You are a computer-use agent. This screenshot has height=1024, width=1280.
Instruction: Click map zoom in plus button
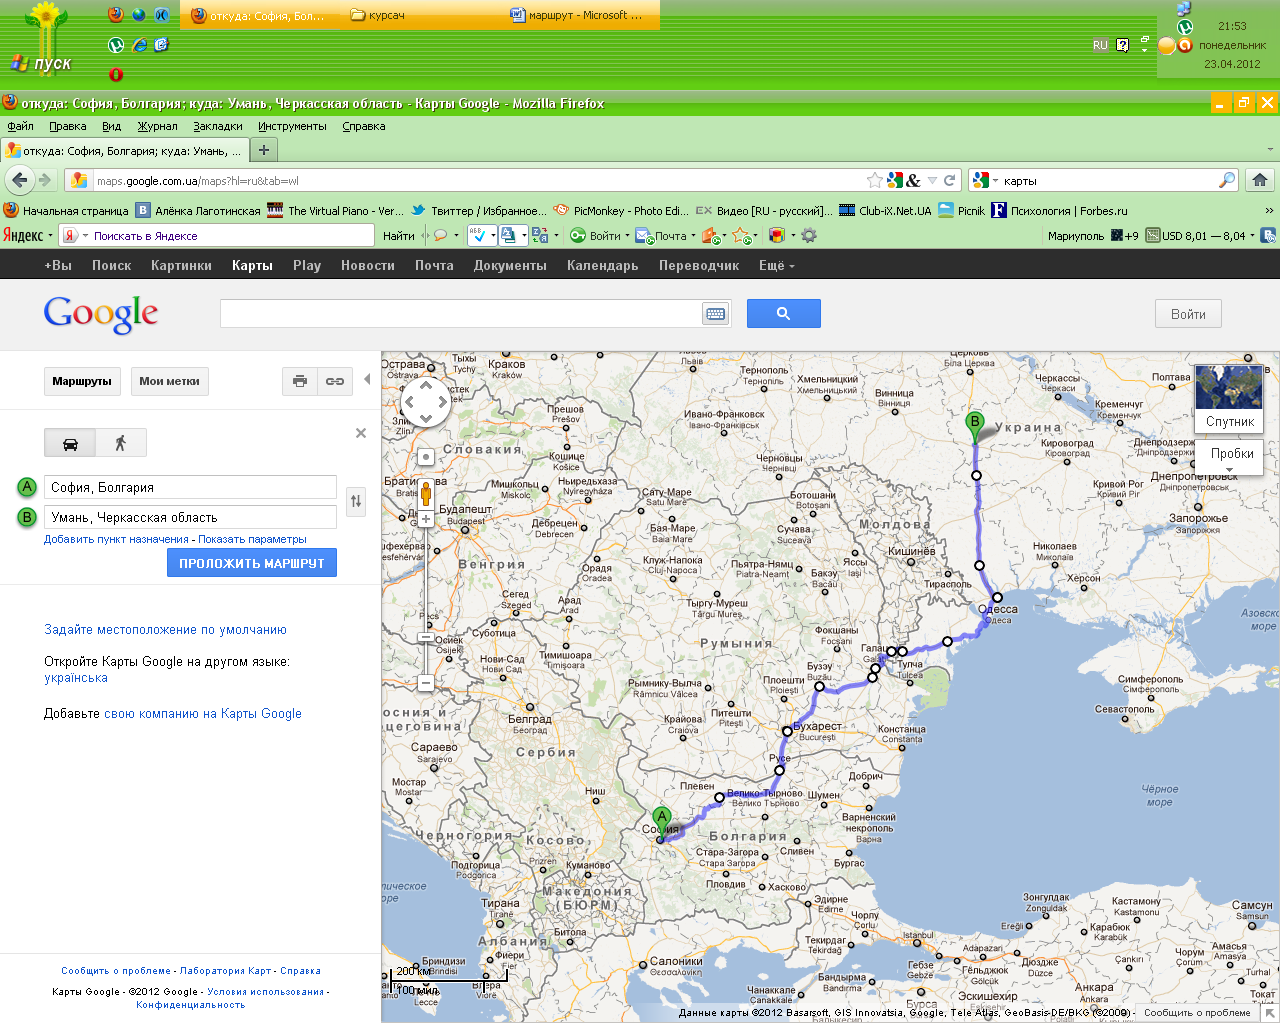pyautogui.click(x=426, y=519)
